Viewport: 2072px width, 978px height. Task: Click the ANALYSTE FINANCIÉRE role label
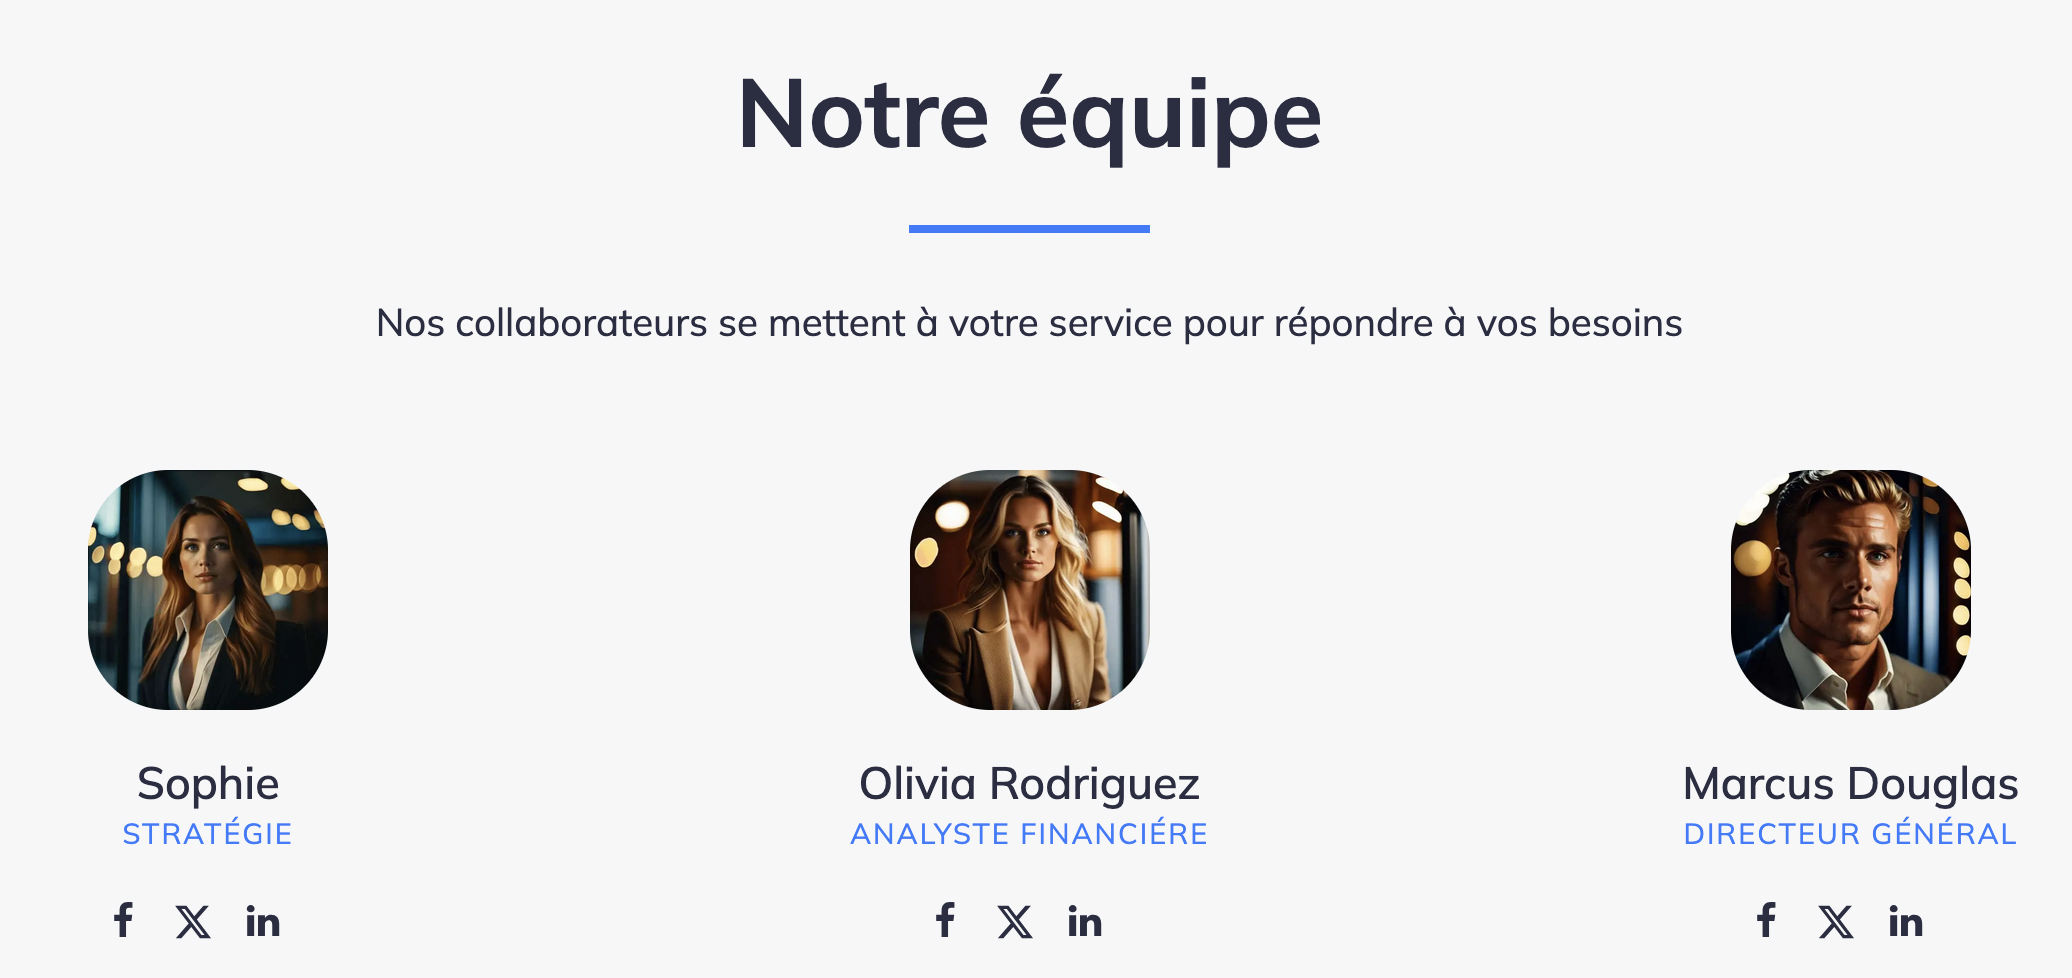tap(1029, 833)
